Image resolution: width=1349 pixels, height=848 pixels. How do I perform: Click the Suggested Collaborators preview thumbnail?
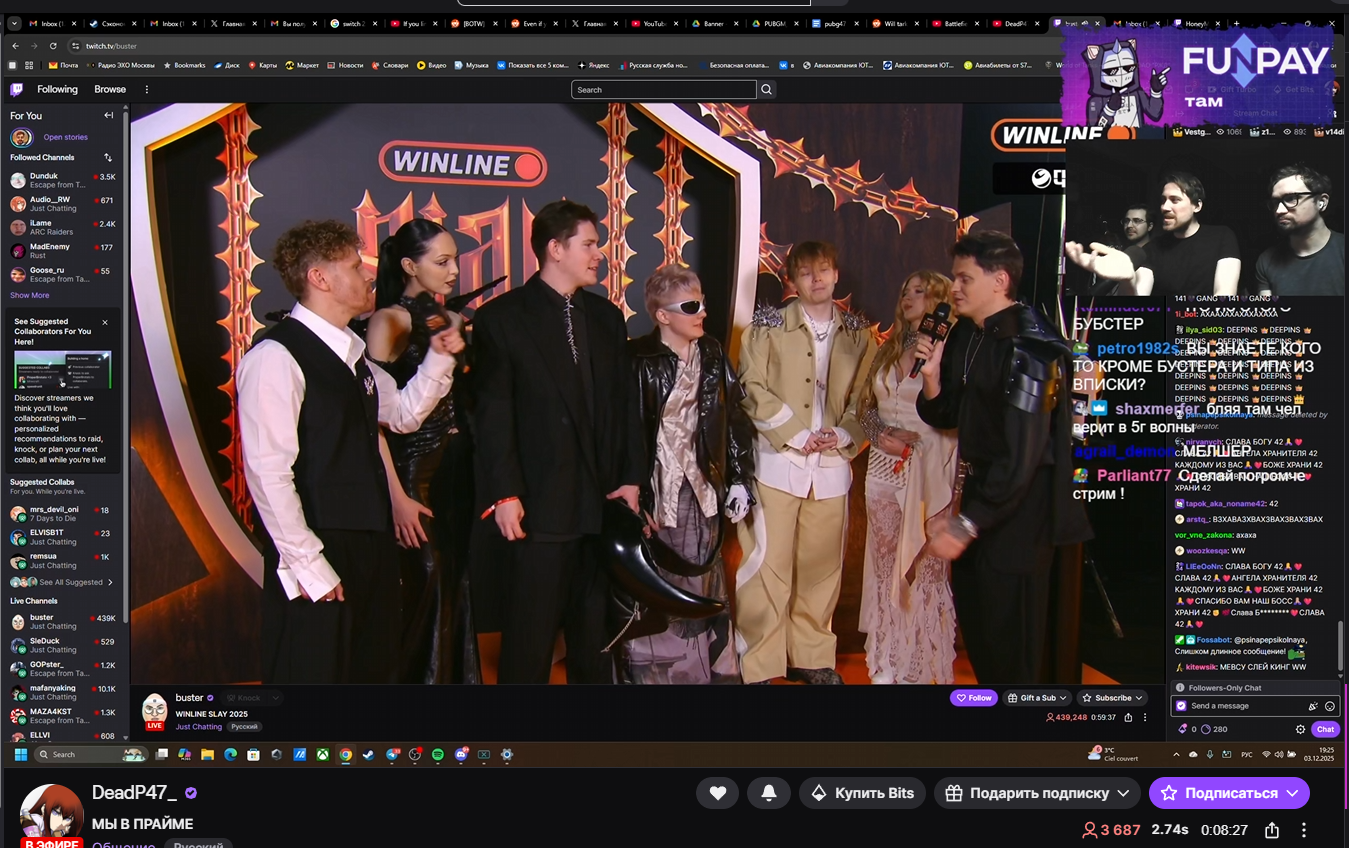pyautogui.click(x=63, y=369)
